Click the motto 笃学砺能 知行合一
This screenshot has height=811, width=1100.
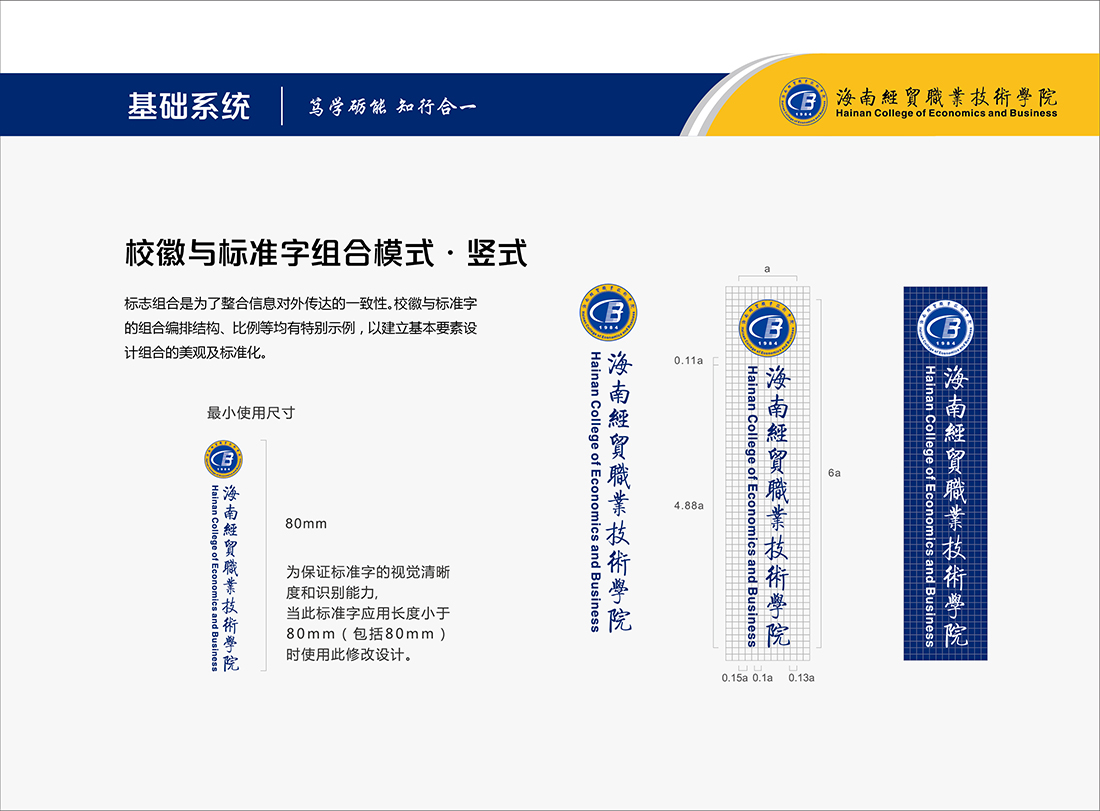tap(392, 106)
